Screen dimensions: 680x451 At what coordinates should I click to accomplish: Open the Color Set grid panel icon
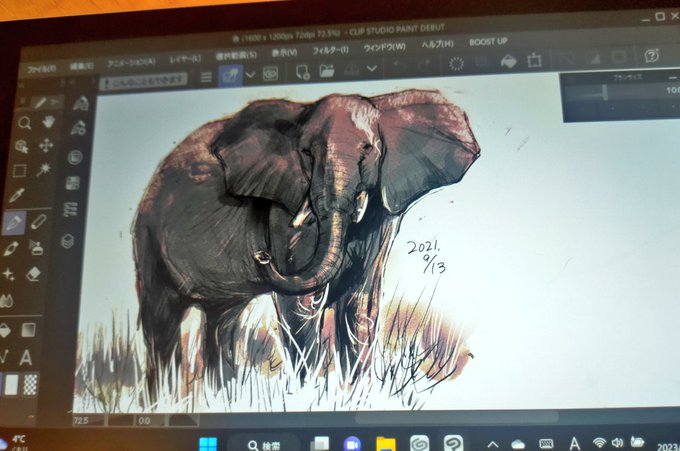tap(72, 183)
